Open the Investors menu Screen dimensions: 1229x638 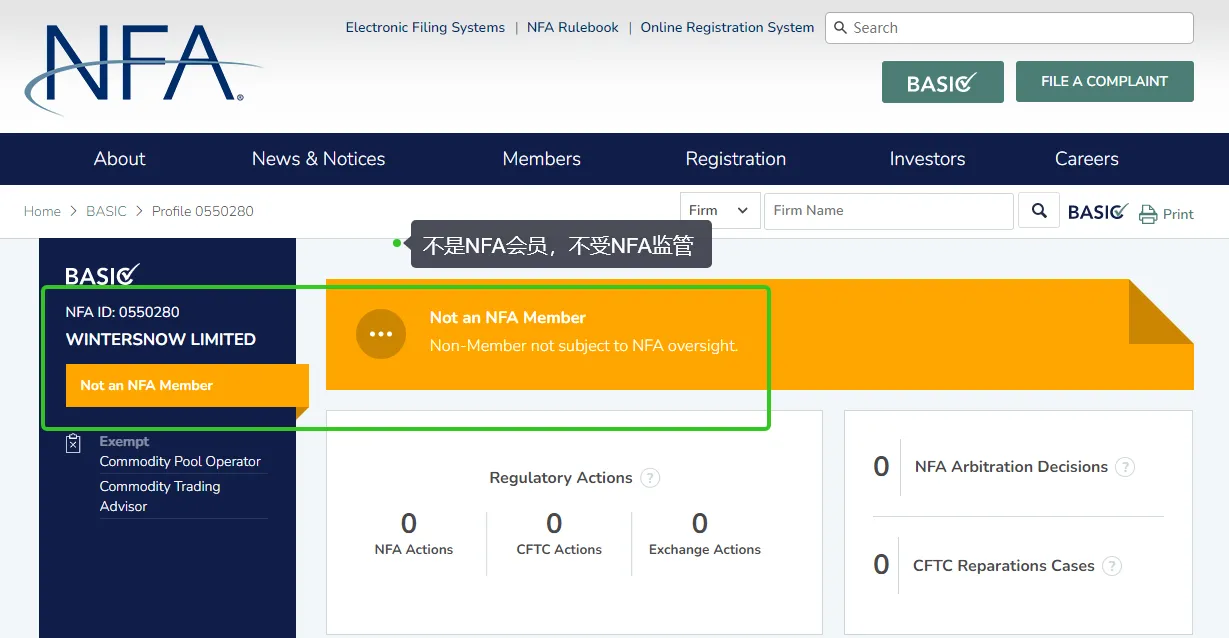[x=927, y=159]
